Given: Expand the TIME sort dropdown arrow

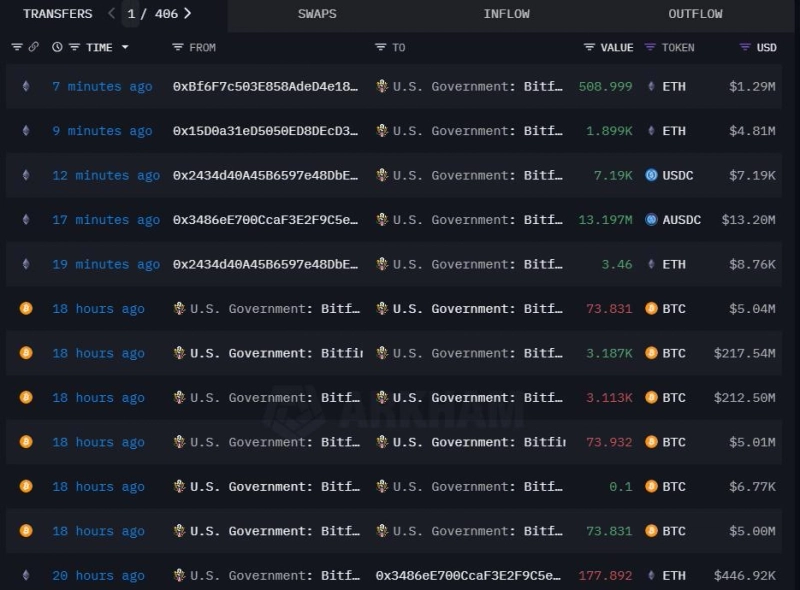Looking at the screenshot, I should pyautogui.click(x=125, y=47).
